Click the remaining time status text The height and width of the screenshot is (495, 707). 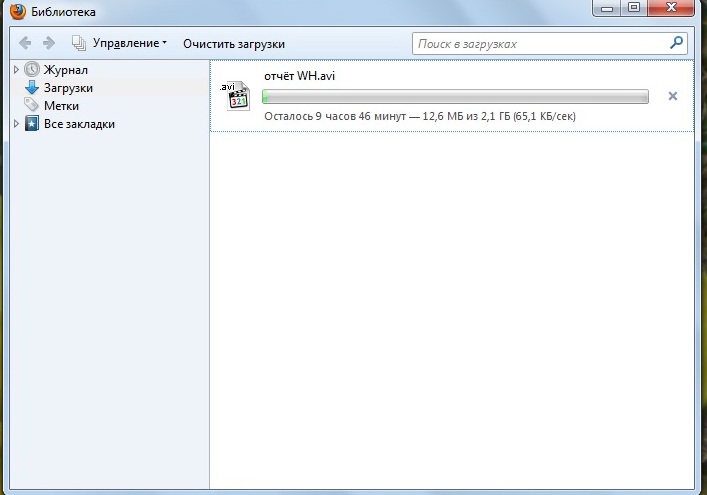[420, 116]
